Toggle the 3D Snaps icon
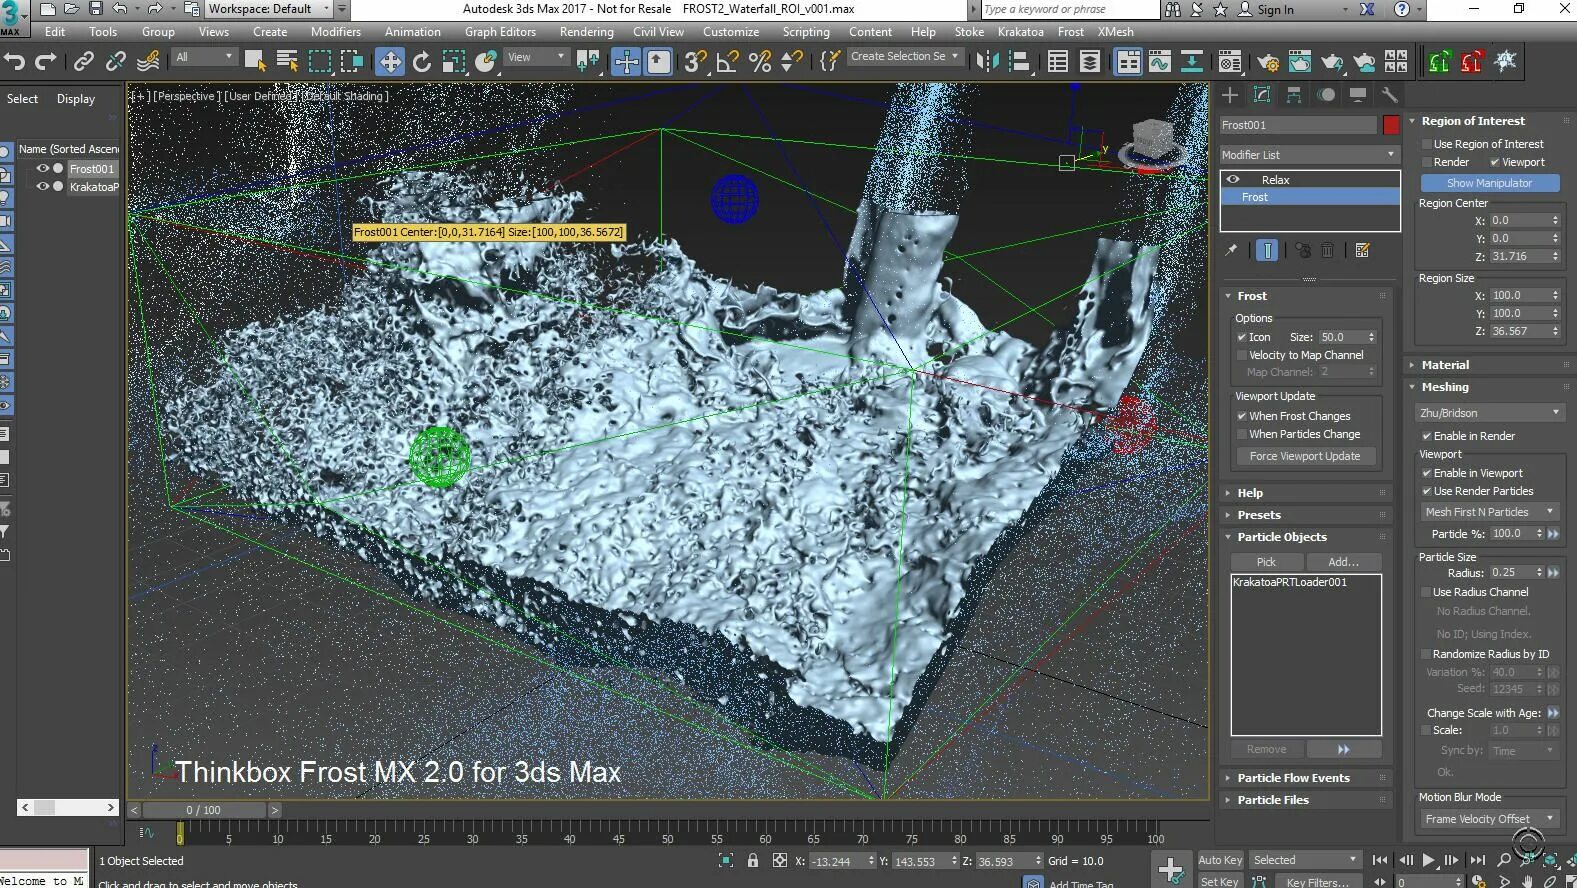The image size is (1577, 888). (x=694, y=62)
